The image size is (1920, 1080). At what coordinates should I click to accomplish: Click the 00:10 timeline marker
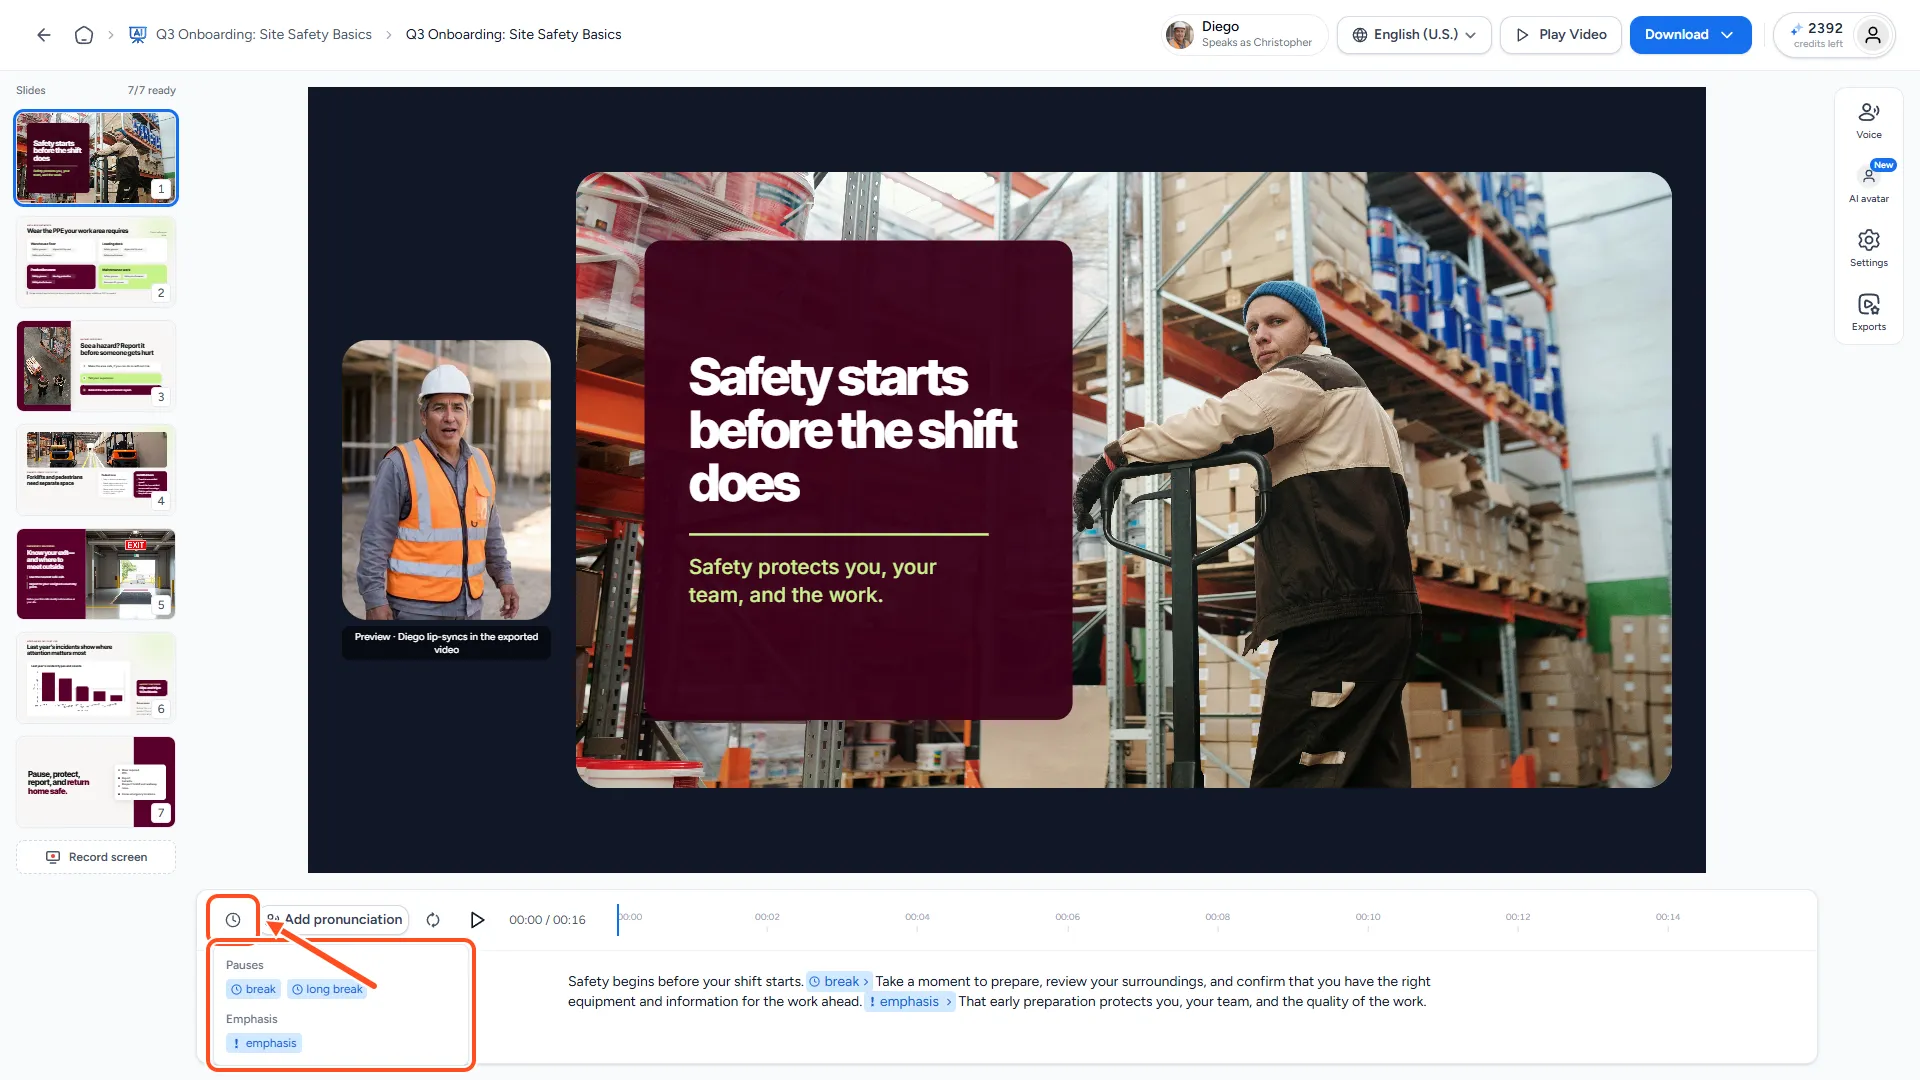(x=1368, y=917)
